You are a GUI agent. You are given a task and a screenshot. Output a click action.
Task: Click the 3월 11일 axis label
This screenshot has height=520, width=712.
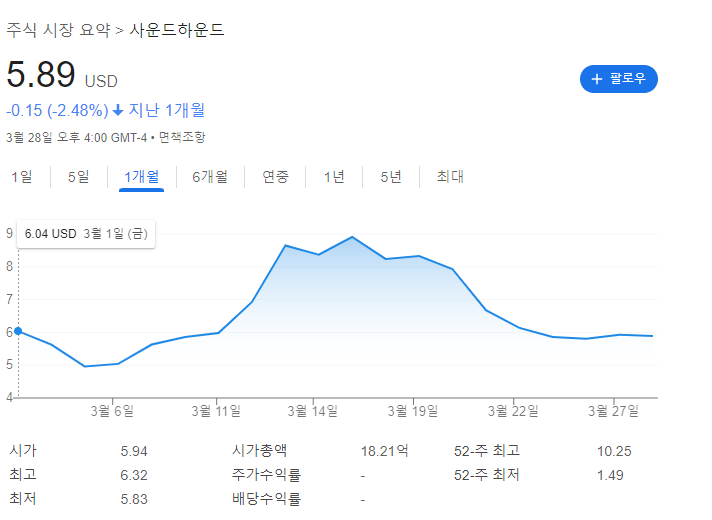[216, 411]
